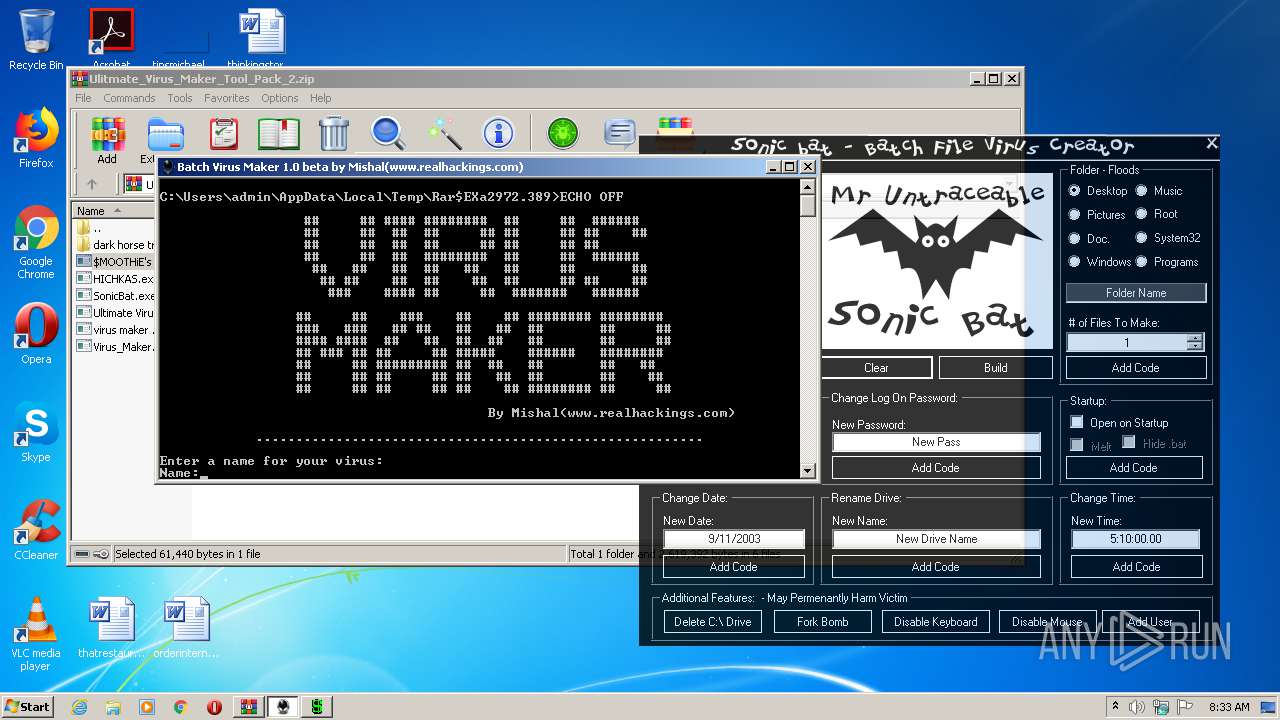Click the Clear button in Sonic Bat
1280x720 pixels.
coord(876,368)
